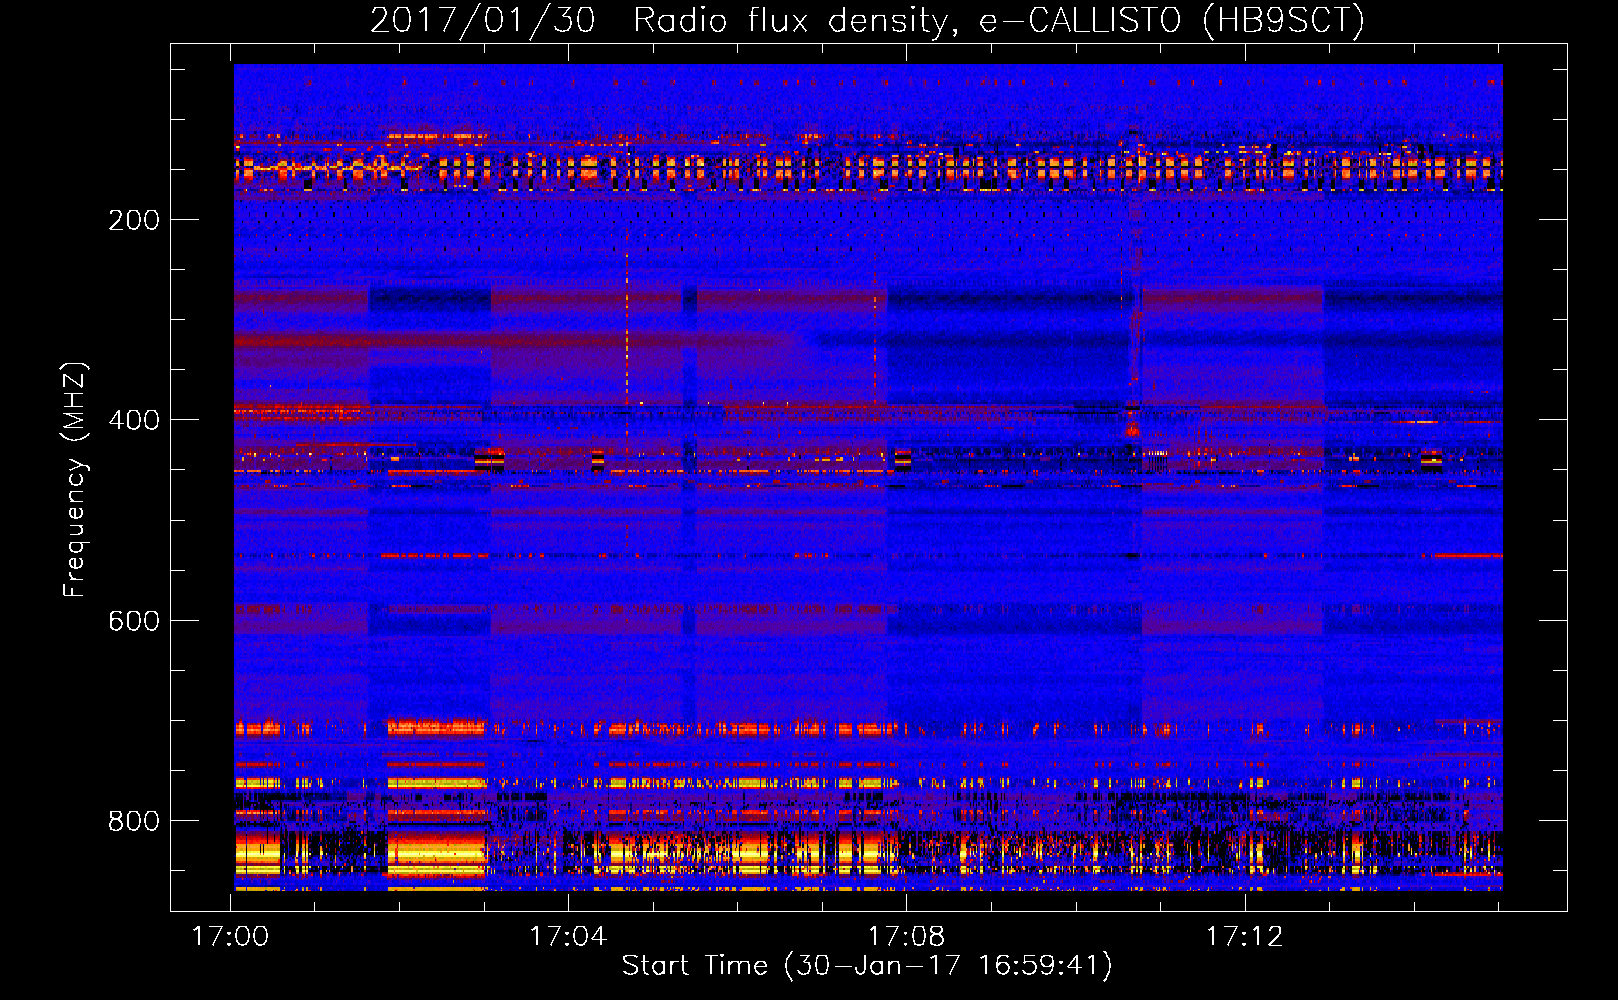Click the 17:04 time tick label

pyautogui.click(x=568, y=937)
